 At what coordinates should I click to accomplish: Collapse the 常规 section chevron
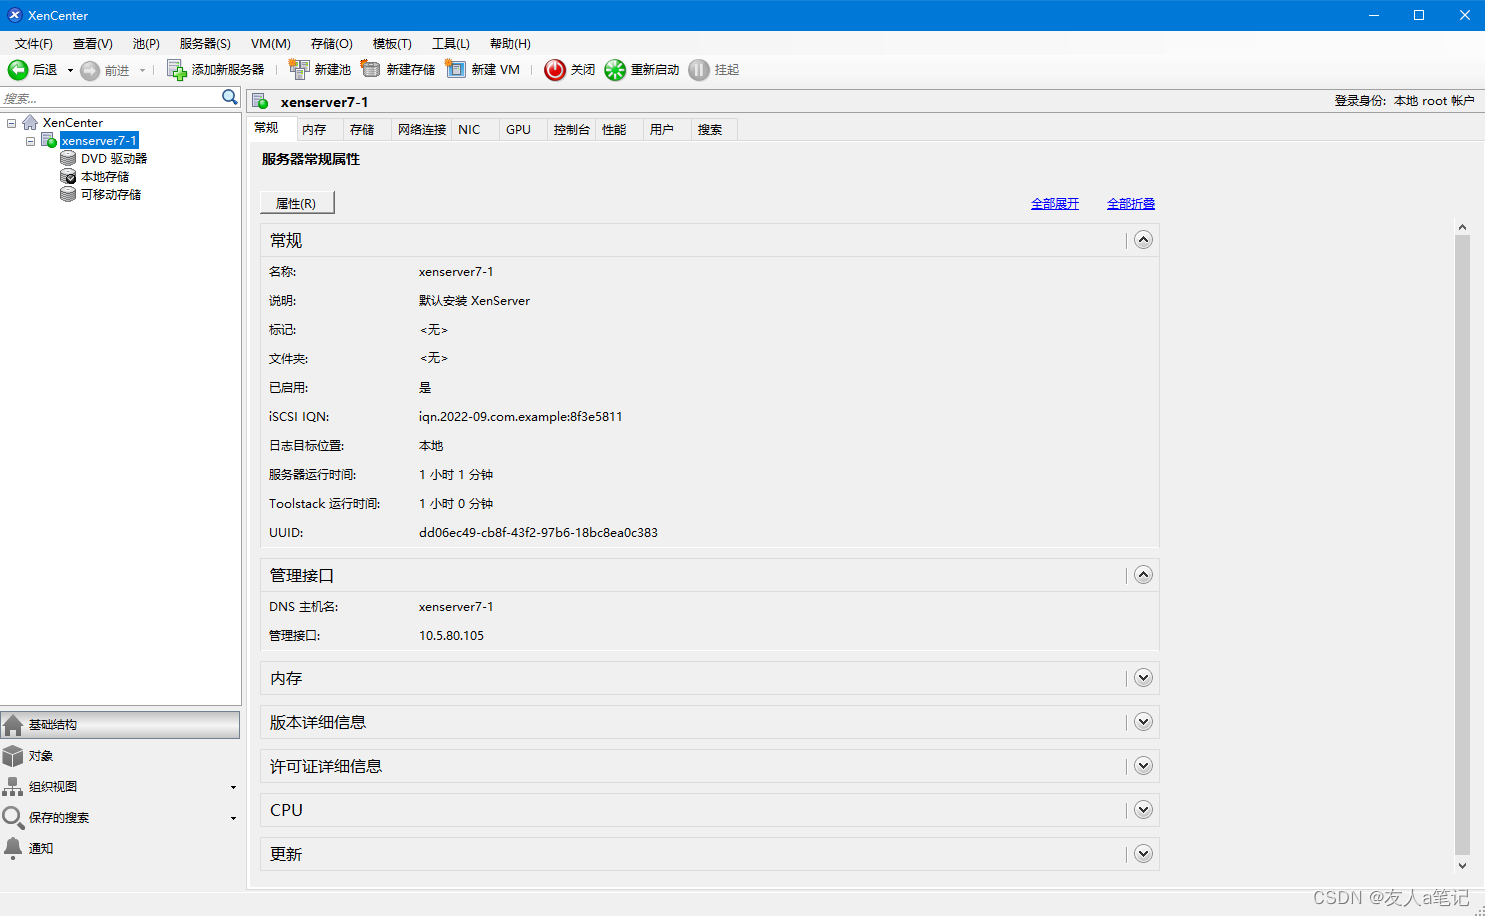(1144, 240)
